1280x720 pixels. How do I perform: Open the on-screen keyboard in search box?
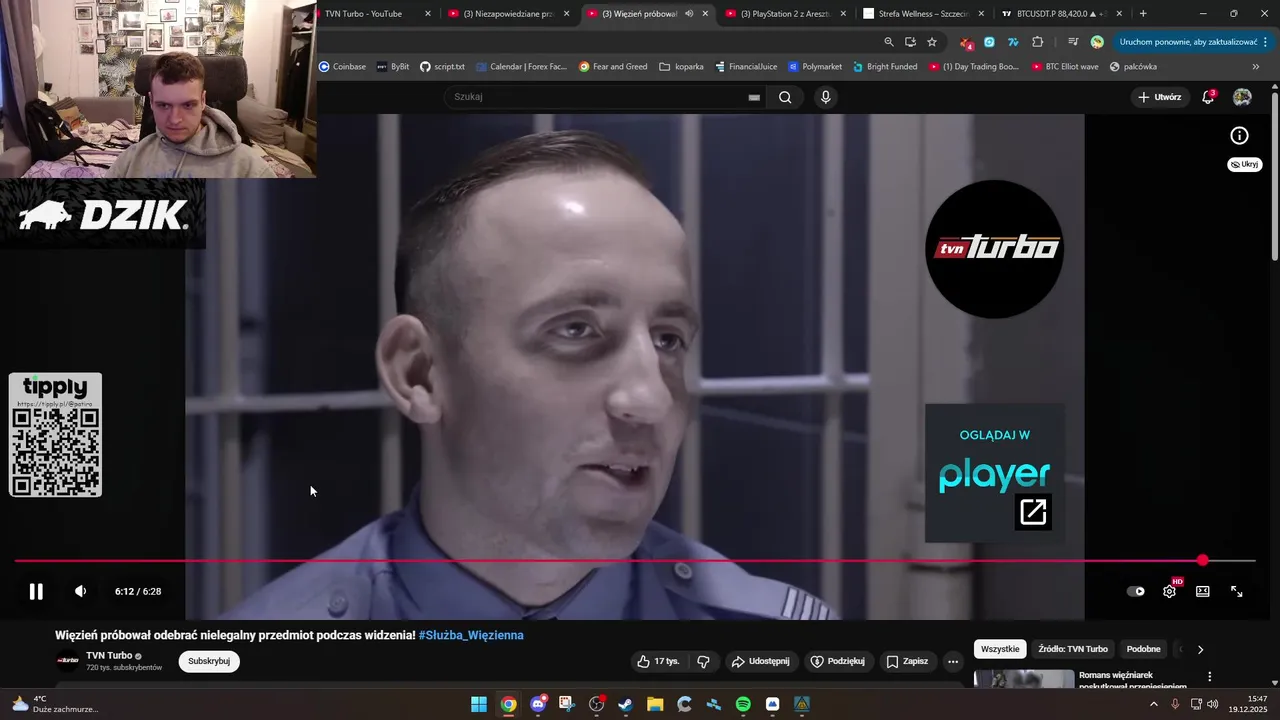[x=754, y=97]
